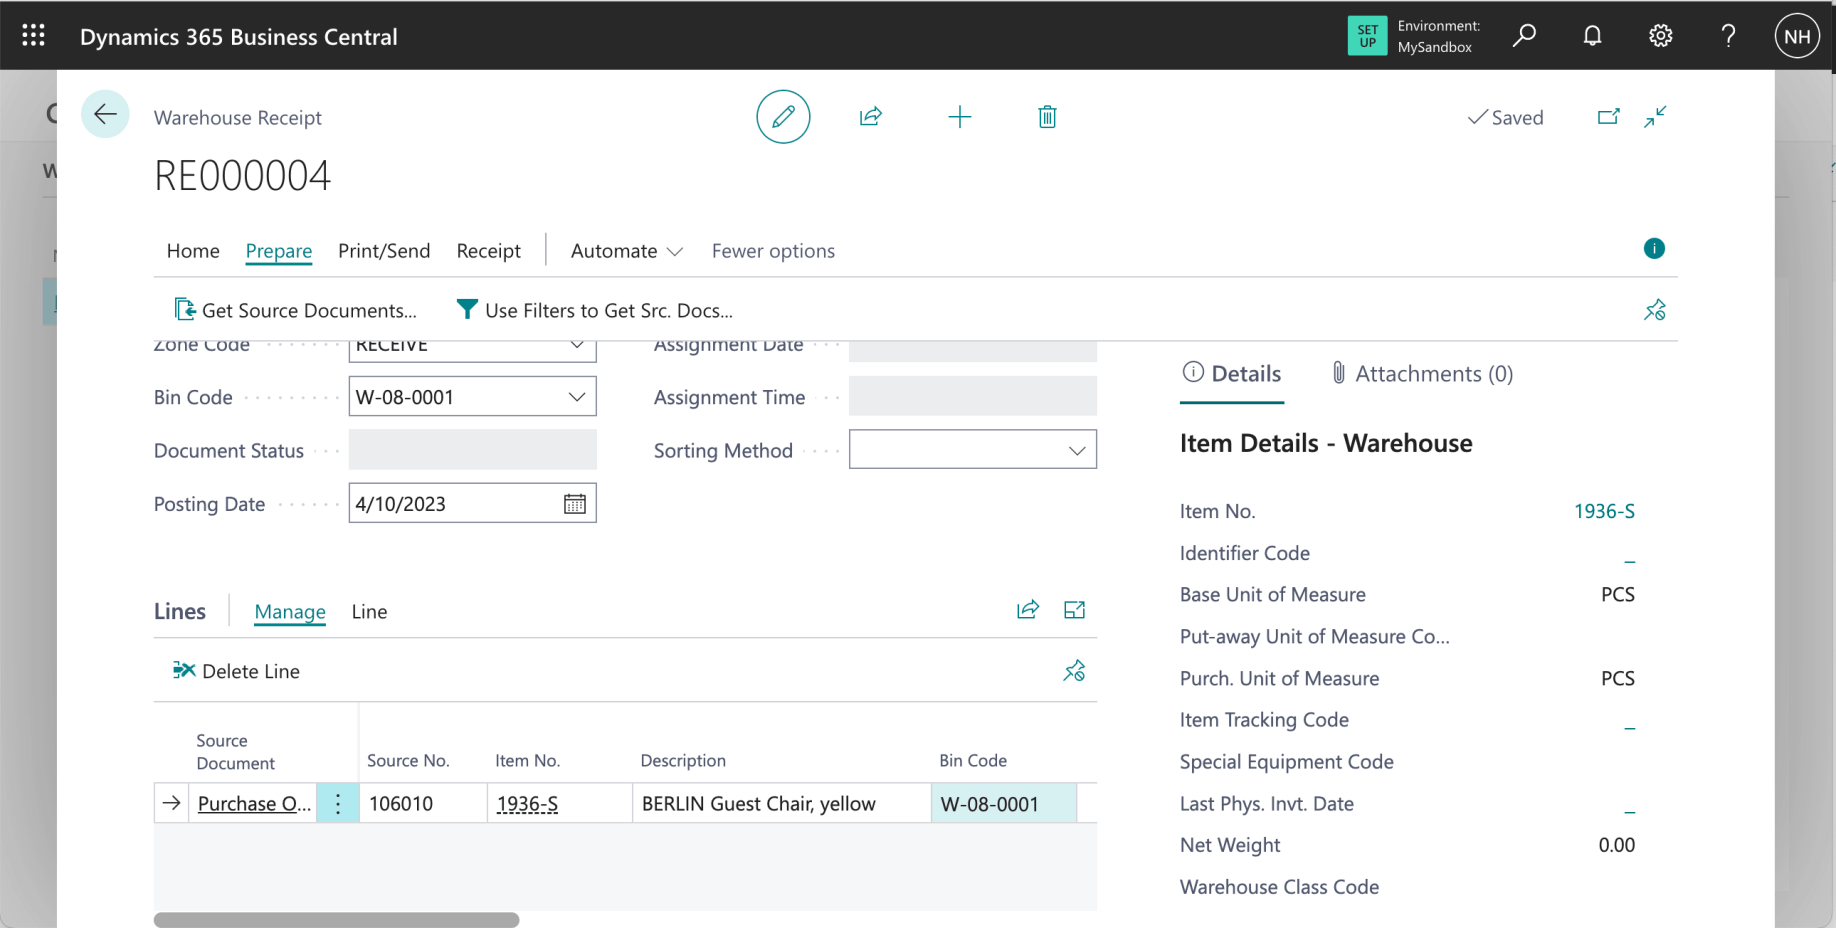Viewport: 1836px width, 928px height.
Task: Switch to the Details factbox tab
Action: 1232,374
